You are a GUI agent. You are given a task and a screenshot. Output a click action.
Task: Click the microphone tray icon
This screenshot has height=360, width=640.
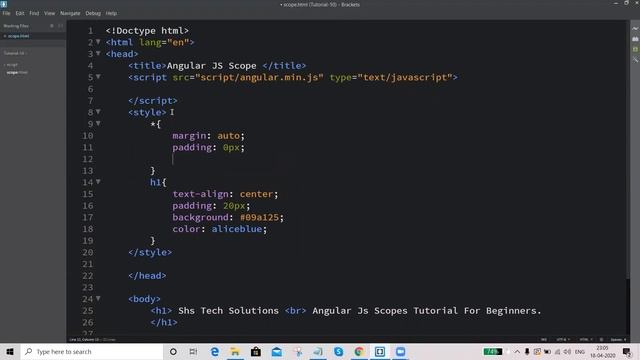coord(527,351)
